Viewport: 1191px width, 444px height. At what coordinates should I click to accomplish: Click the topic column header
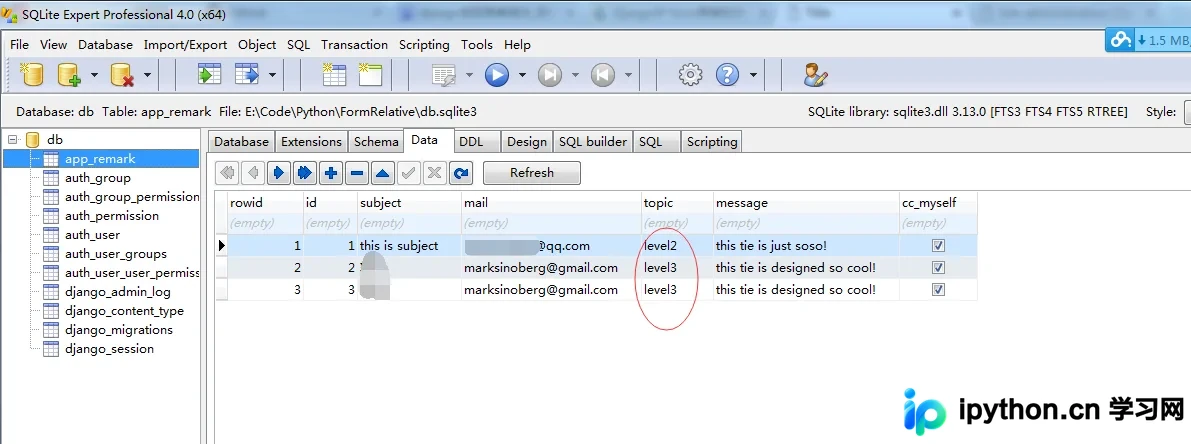pyautogui.click(x=677, y=203)
